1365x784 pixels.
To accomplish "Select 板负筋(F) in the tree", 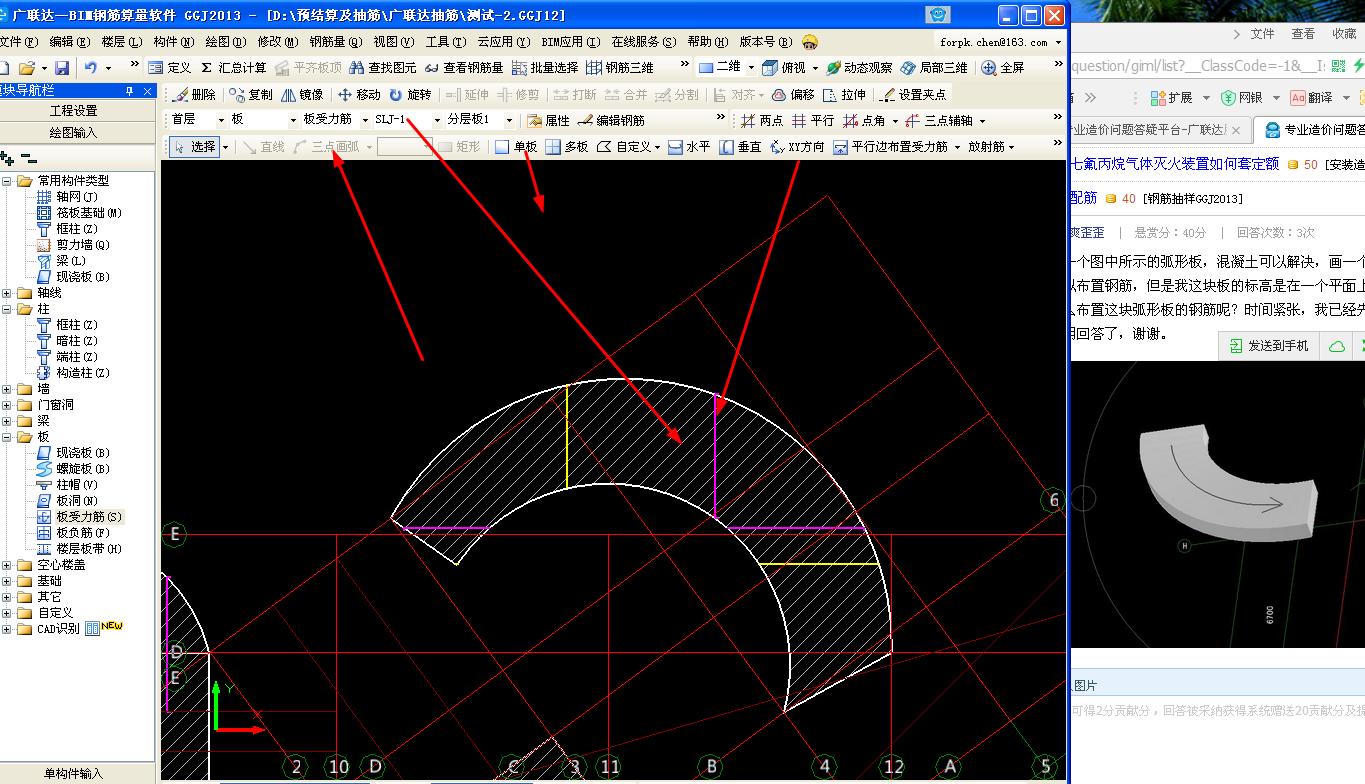I will pyautogui.click(x=83, y=533).
